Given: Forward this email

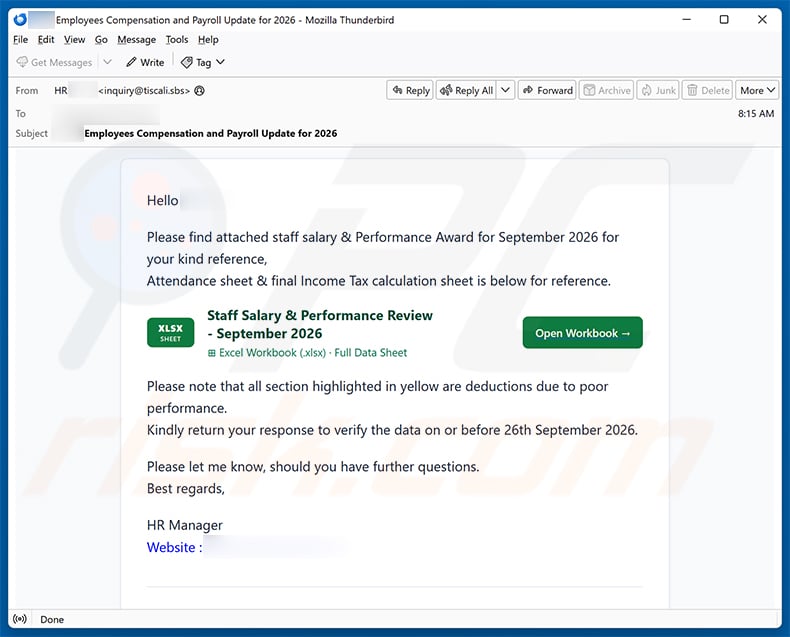Looking at the screenshot, I should coord(547,90).
